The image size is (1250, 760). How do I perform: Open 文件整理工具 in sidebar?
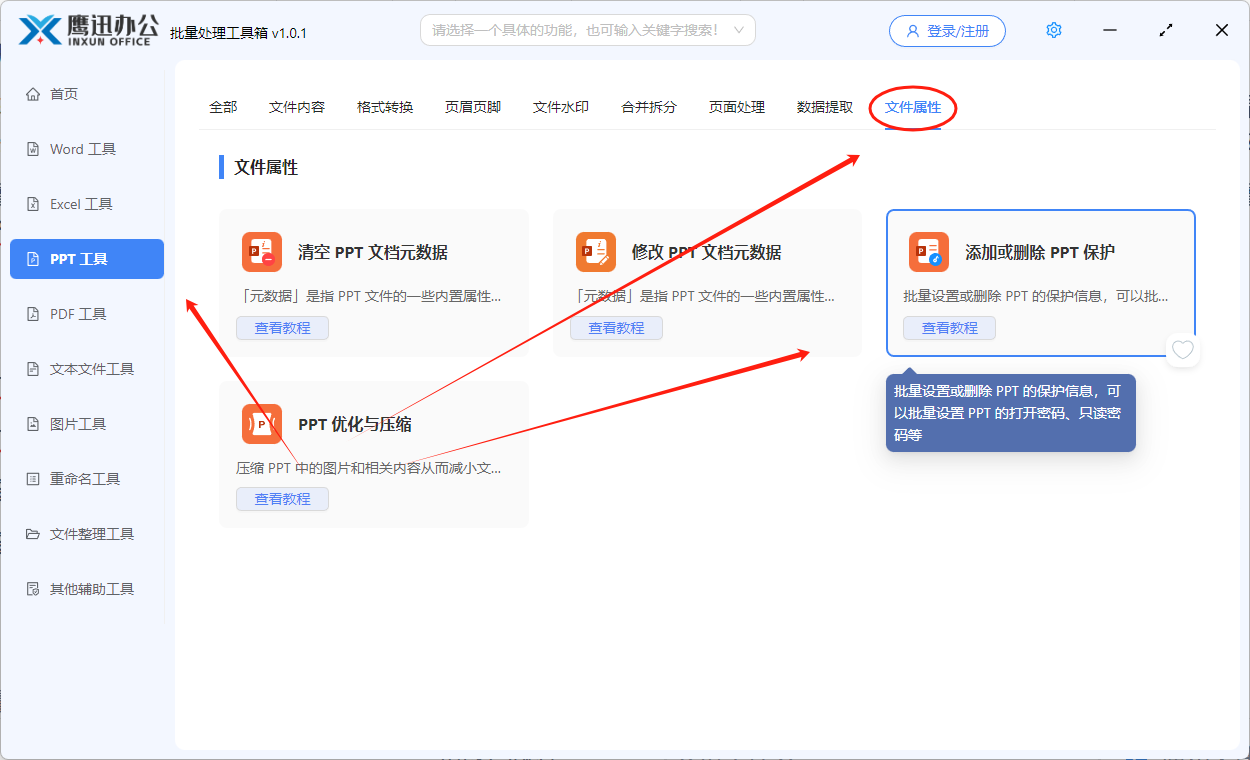pyautogui.click(x=87, y=534)
